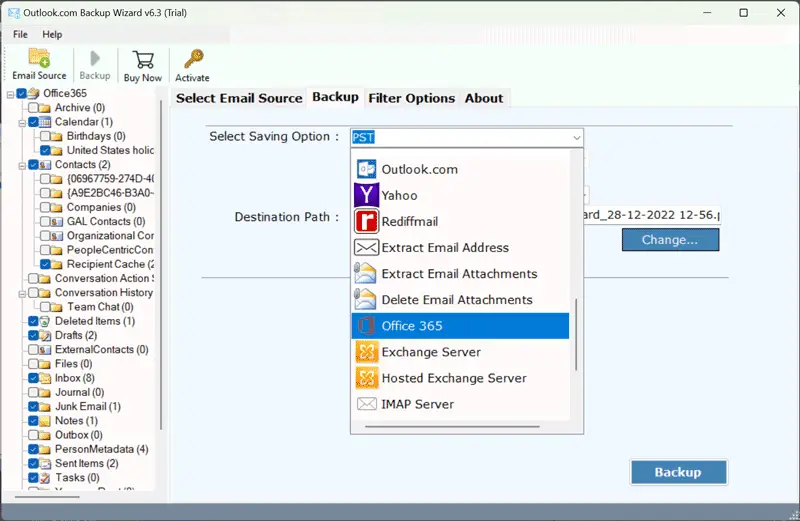Collapse the Office365 root tree node
The image size is (800, 521).
(x=10, y=94)
